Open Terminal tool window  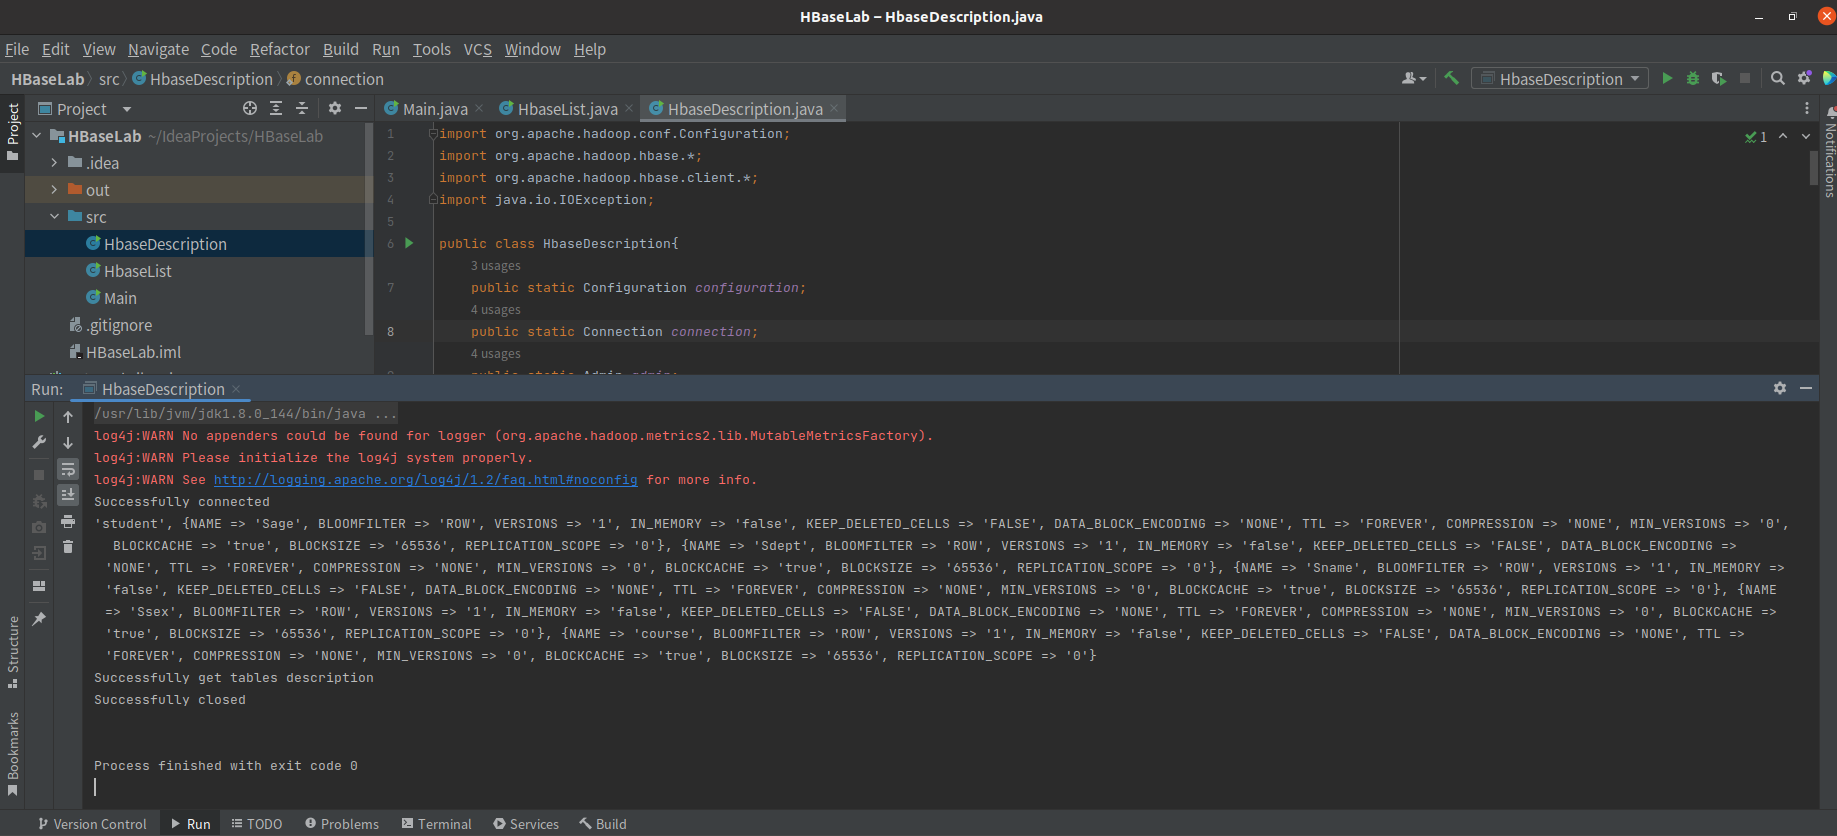[437, 824]
